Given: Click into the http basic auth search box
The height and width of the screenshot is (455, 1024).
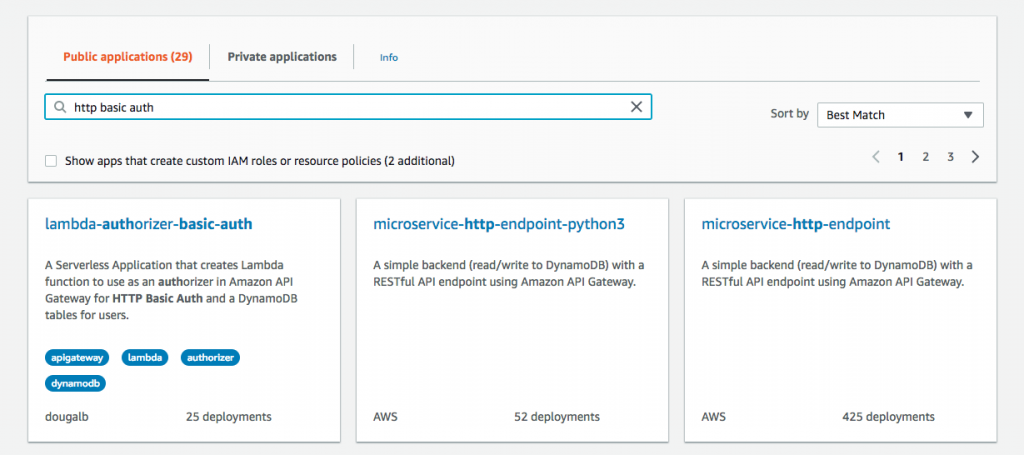Looking at the screenshot, I should point(340,108).
